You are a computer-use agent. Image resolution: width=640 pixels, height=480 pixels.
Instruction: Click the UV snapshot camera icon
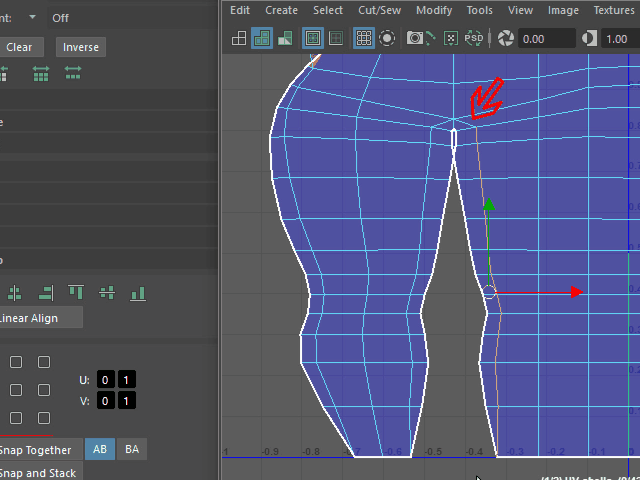coord(415,39)
